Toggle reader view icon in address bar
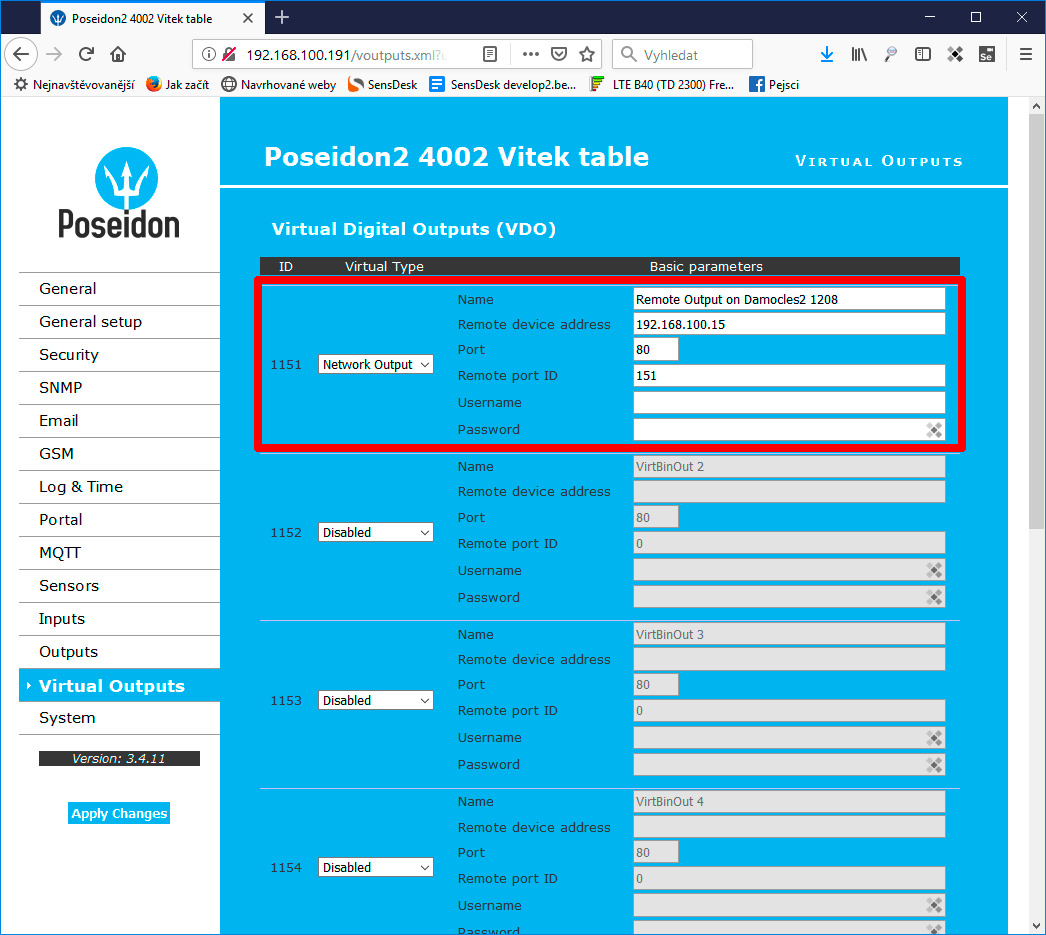Image resolution: width=1046 pixels, height=935 pixels. click(x=490, y=54)
